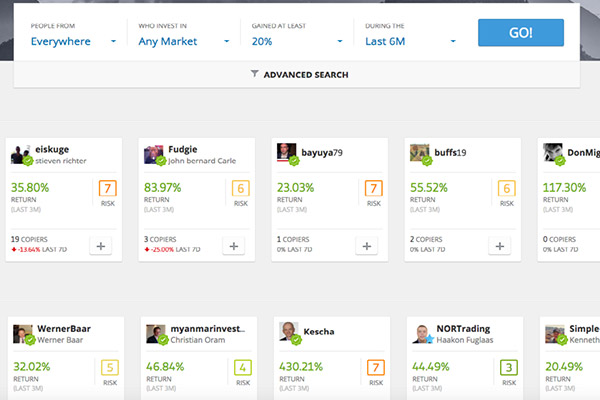The width and height of the screenshot is (600, 400).
Task: Open NORTrading's profile avatar
Action: coord(422,334)
